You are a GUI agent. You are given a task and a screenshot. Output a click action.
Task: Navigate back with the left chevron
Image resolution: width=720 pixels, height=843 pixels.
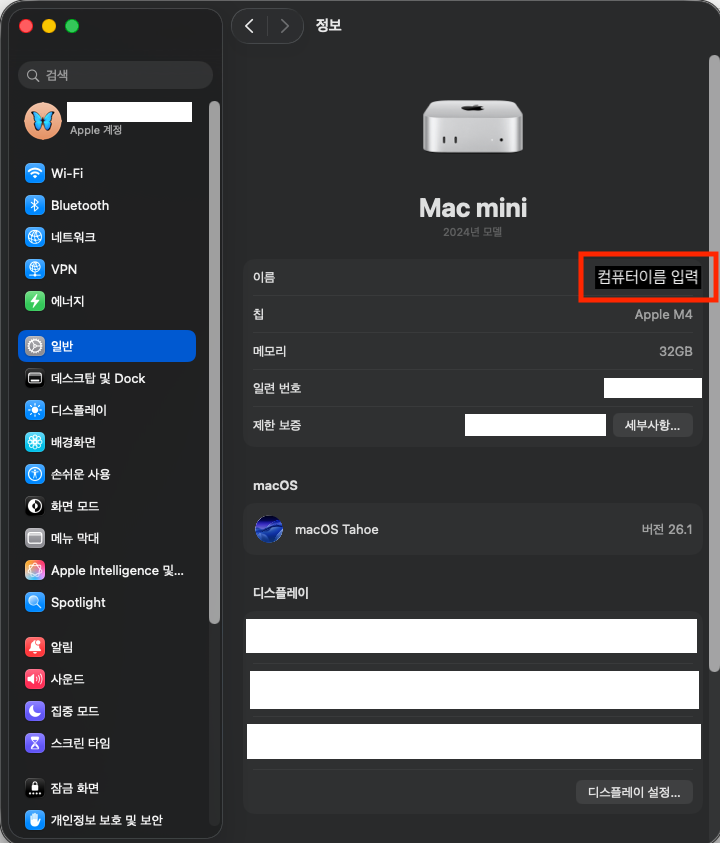click(x=249, y=26)
